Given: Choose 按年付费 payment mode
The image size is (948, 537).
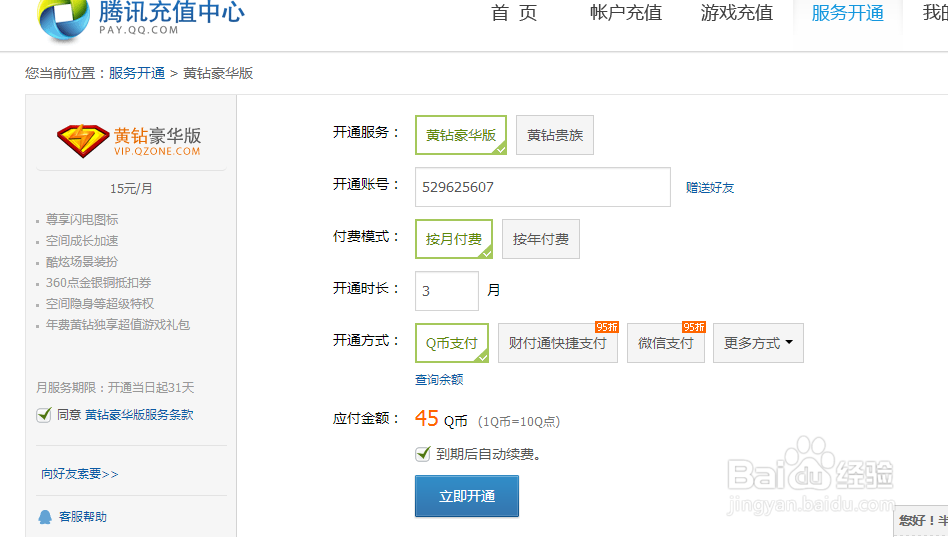Looking at the screenshot, I should click(x=541, y=239).
